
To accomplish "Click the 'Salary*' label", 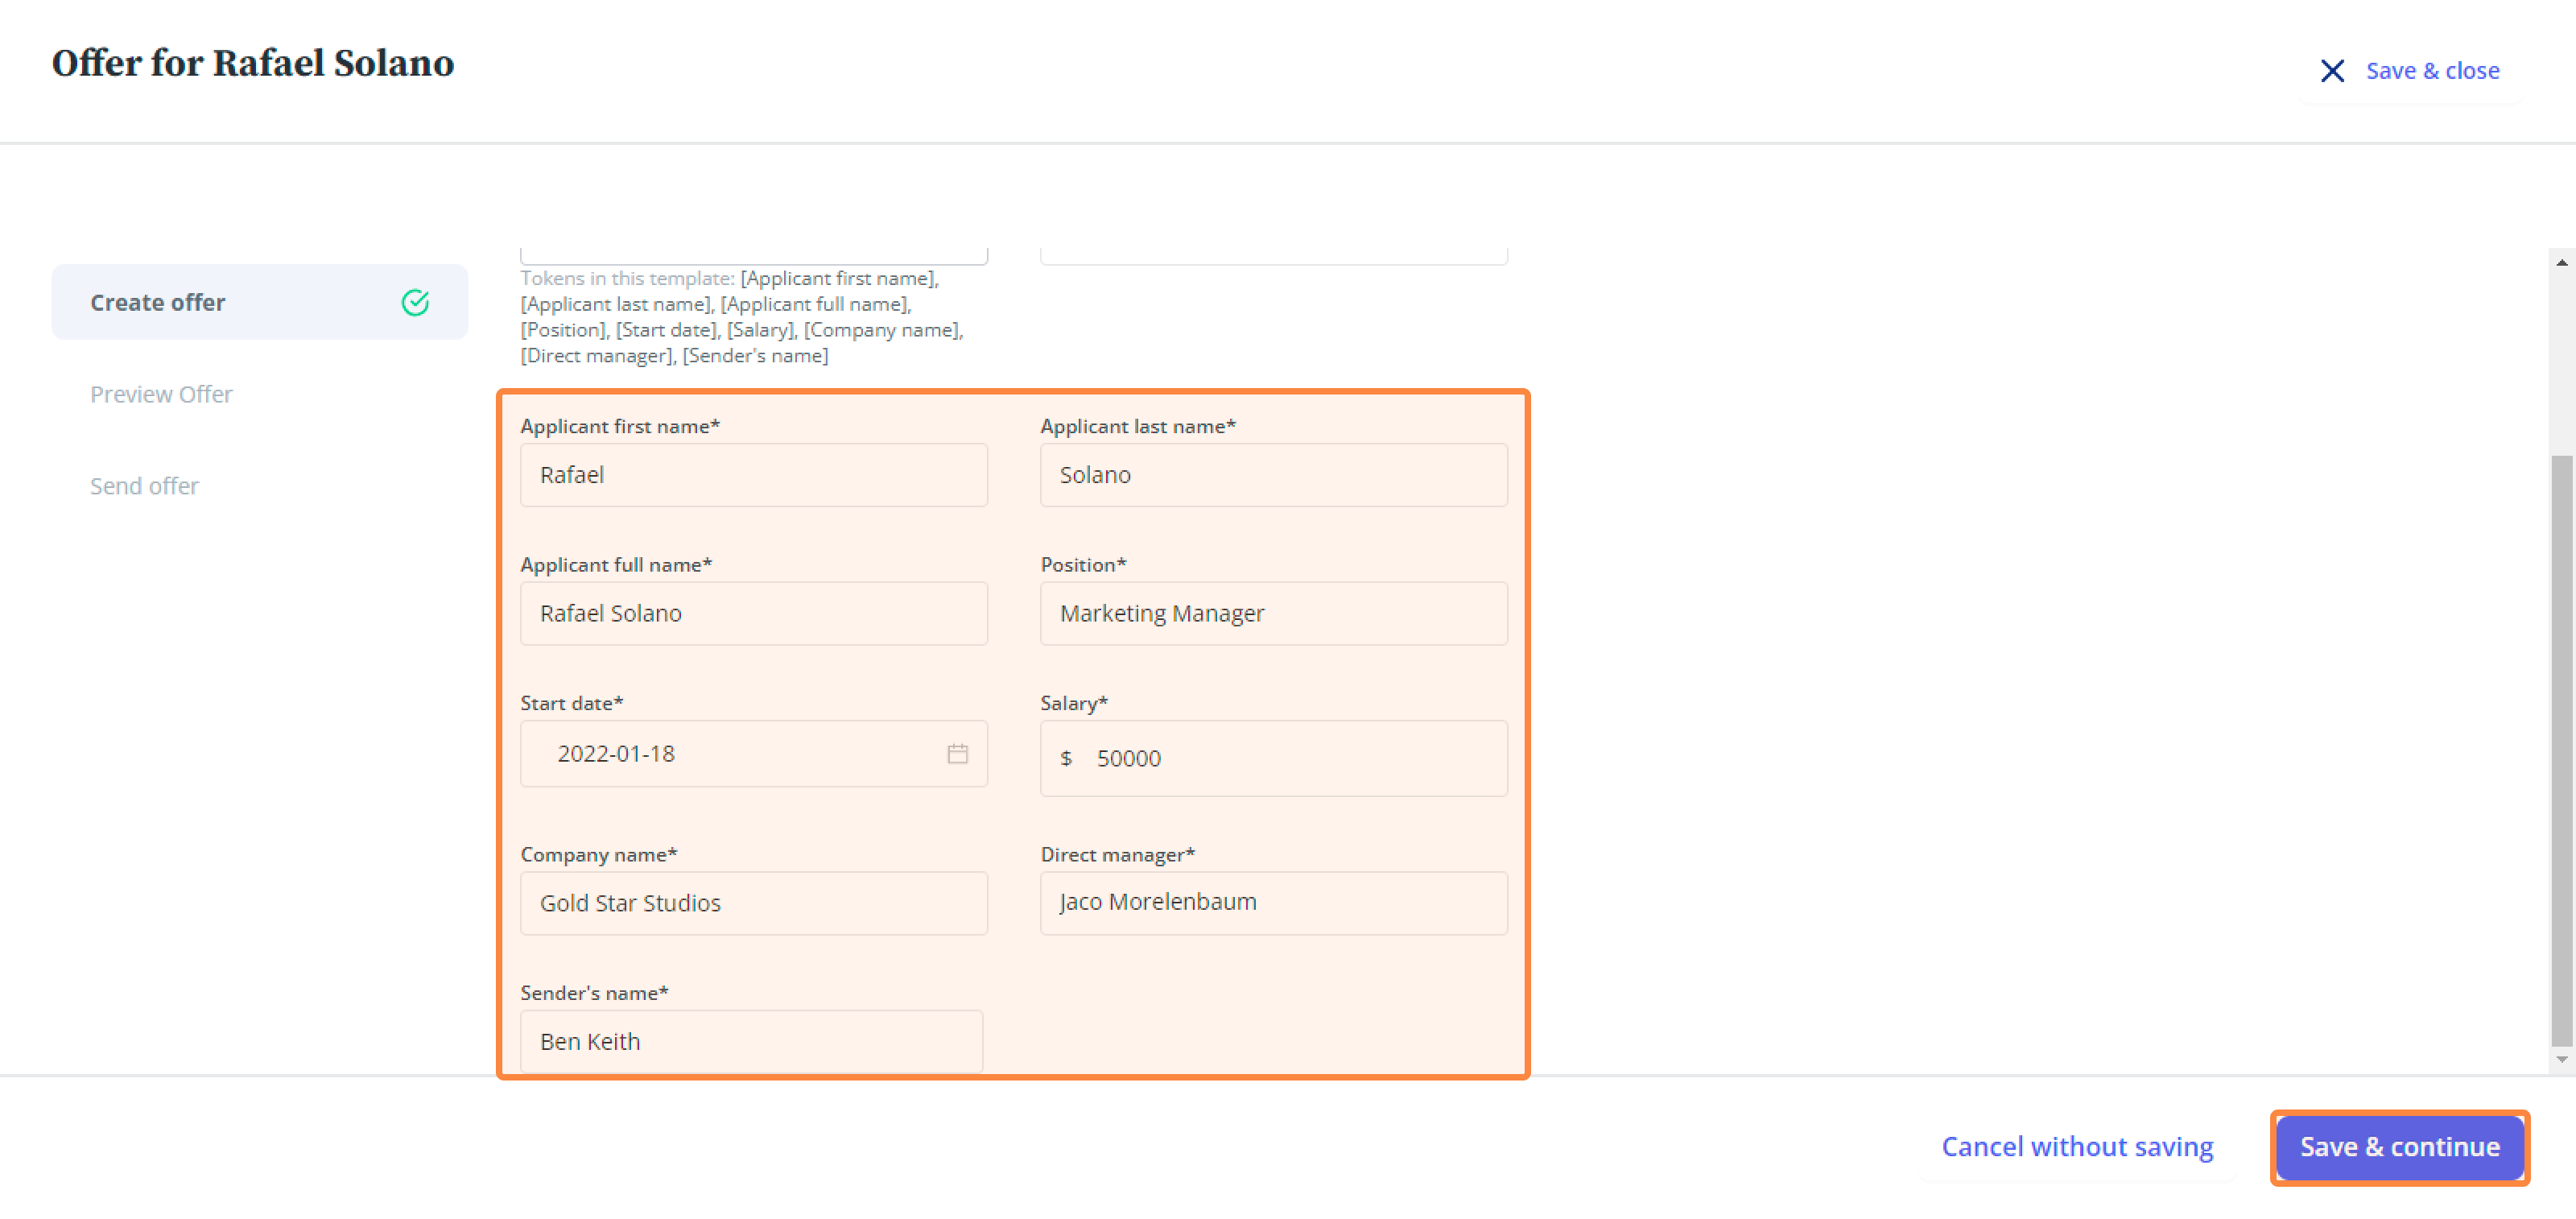I will (x=1073, y=703).
